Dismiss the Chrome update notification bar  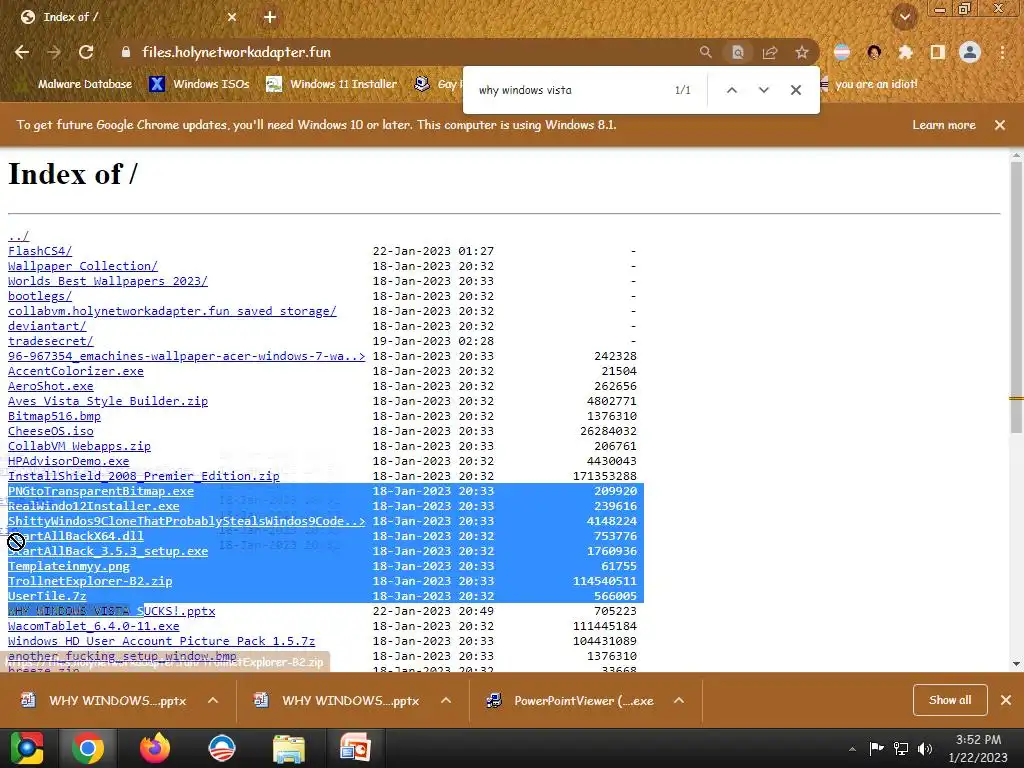coord(1000,125)
